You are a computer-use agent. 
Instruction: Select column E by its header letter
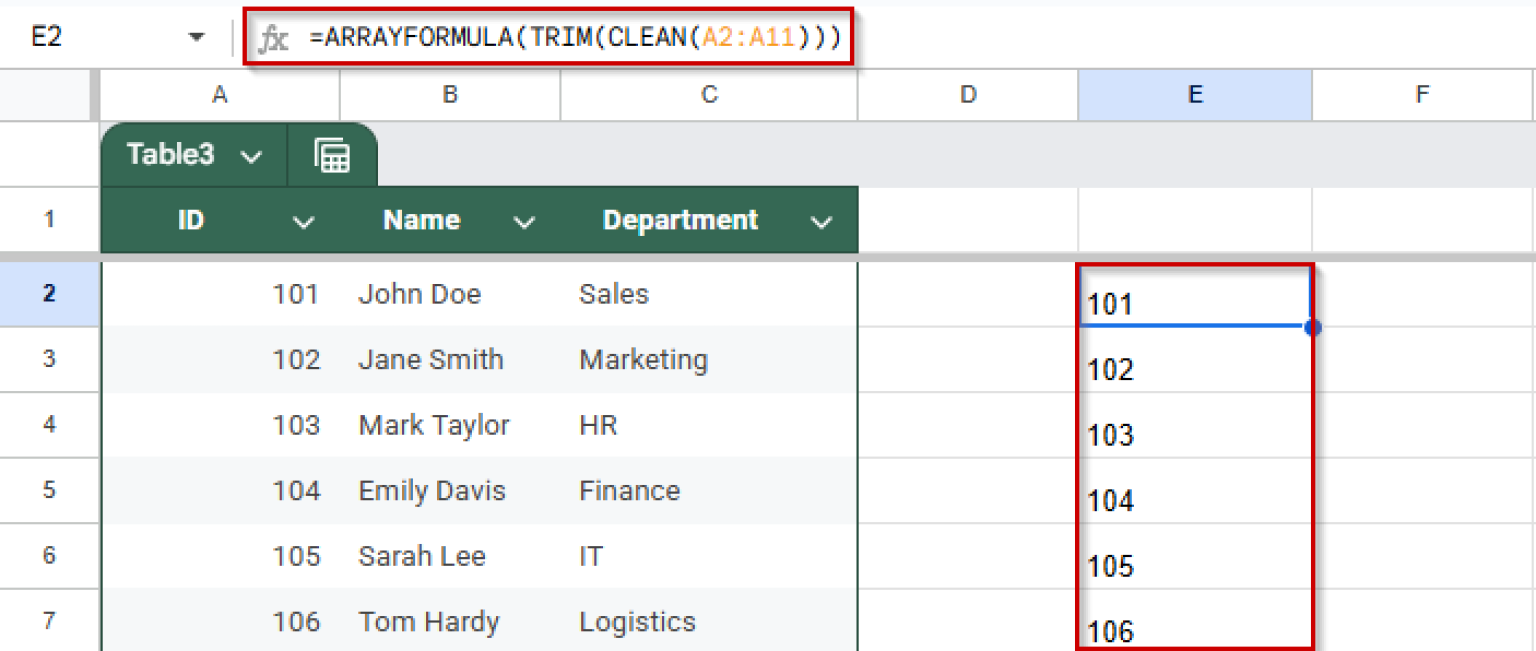[1194, 95]
